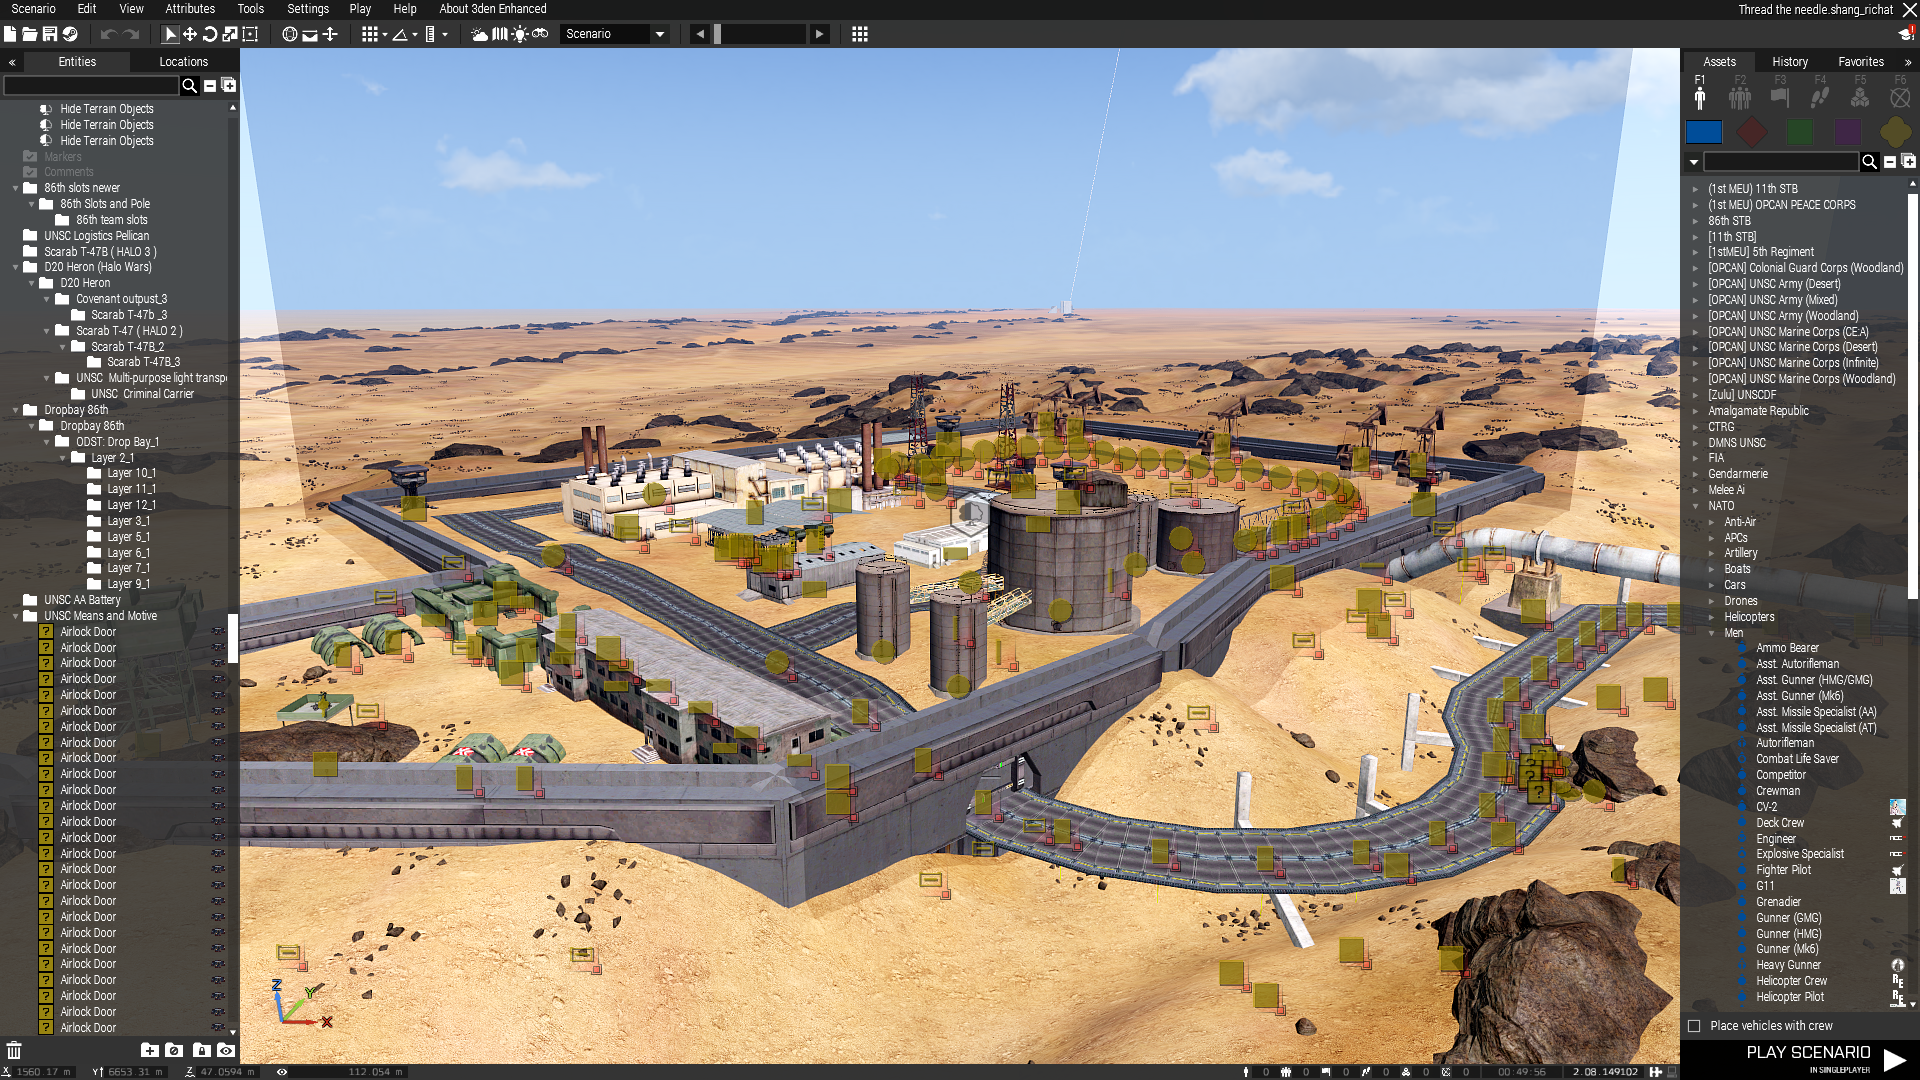Toggle scaling grid ruler snapping

tap(430, 34)
